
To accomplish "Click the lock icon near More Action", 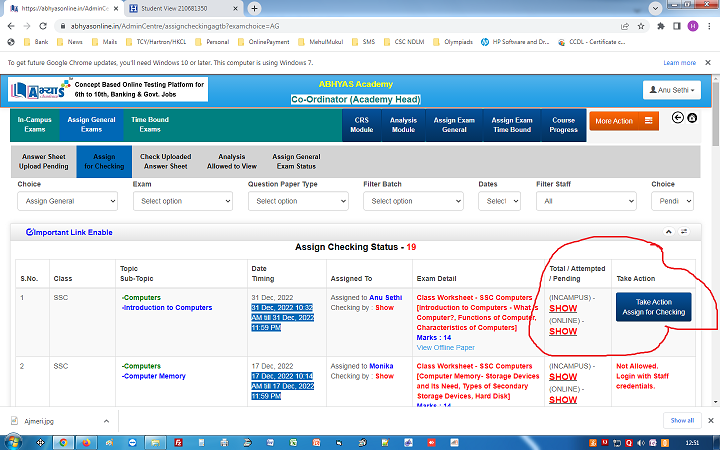I will click(692, 118).
